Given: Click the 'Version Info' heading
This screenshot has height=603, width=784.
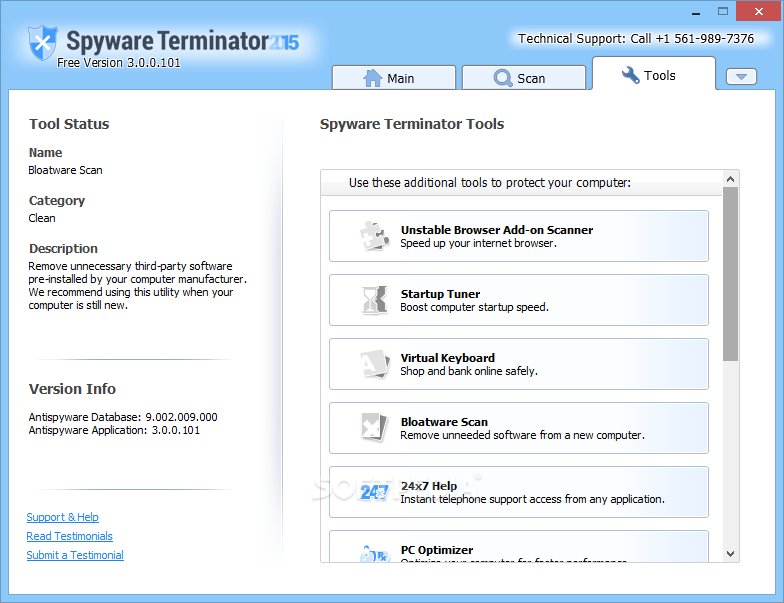Looking at the screenshot, I should tap(72, 388).
